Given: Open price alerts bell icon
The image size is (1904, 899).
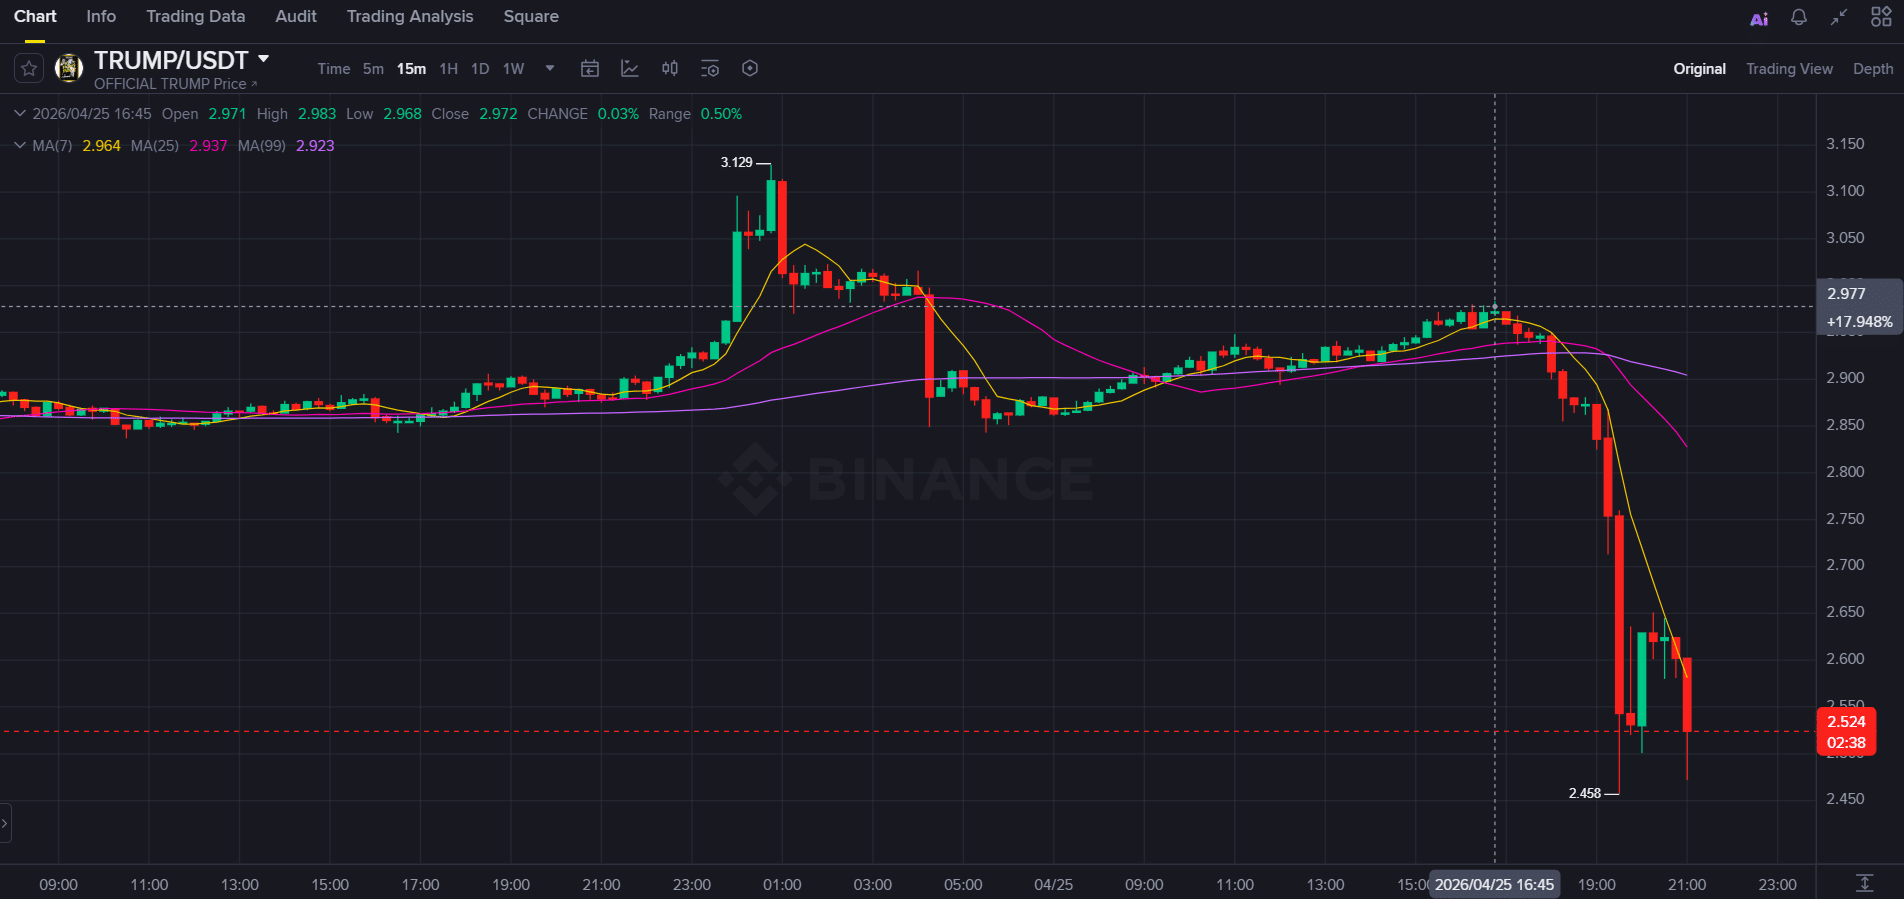Looking at the screenshot, I should tap(1799, 18).
